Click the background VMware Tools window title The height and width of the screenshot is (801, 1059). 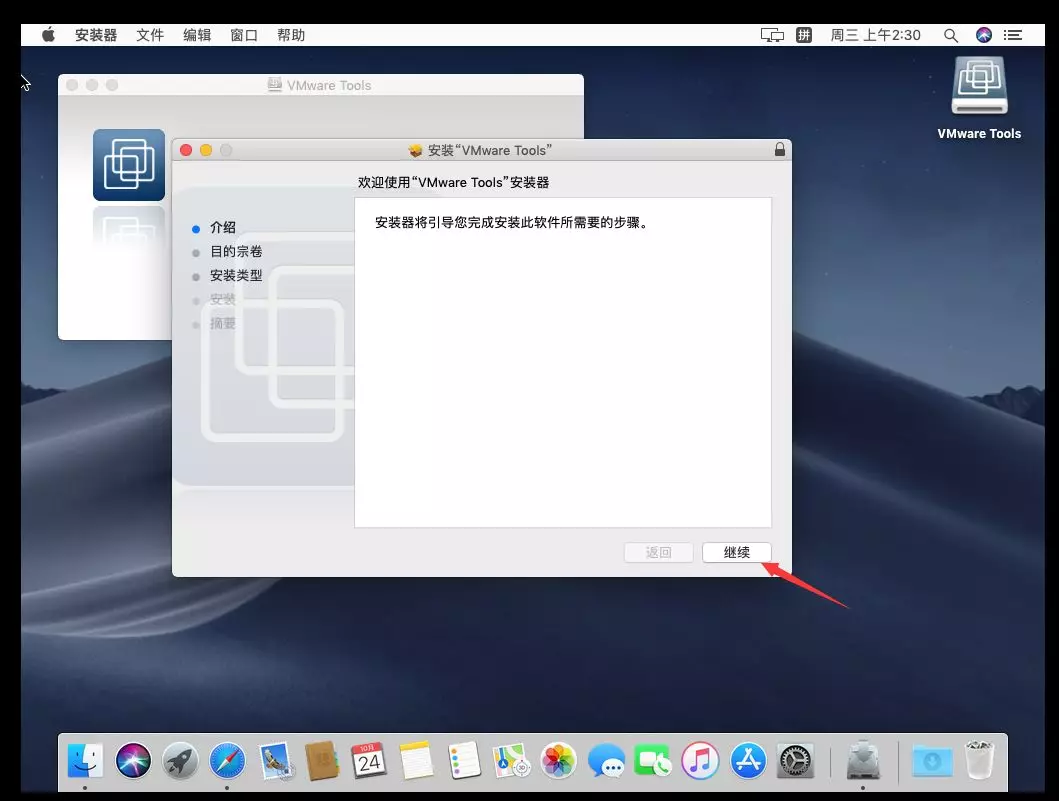[x=329, y=85]
